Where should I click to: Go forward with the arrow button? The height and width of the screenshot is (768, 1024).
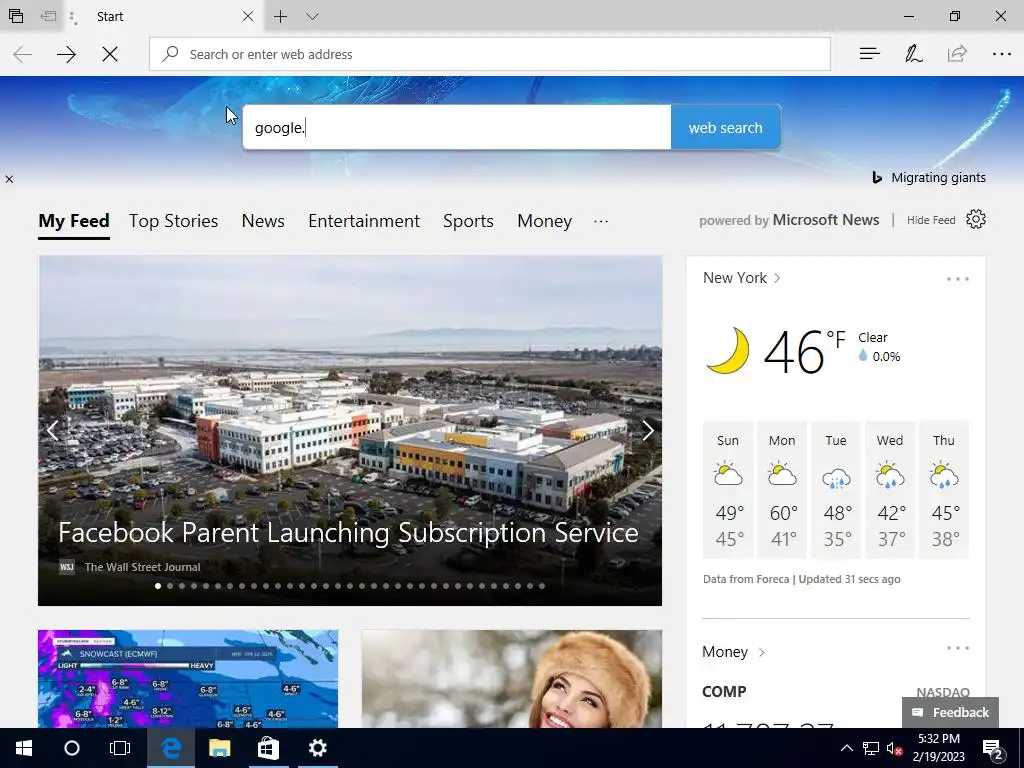tap(66, 54)
